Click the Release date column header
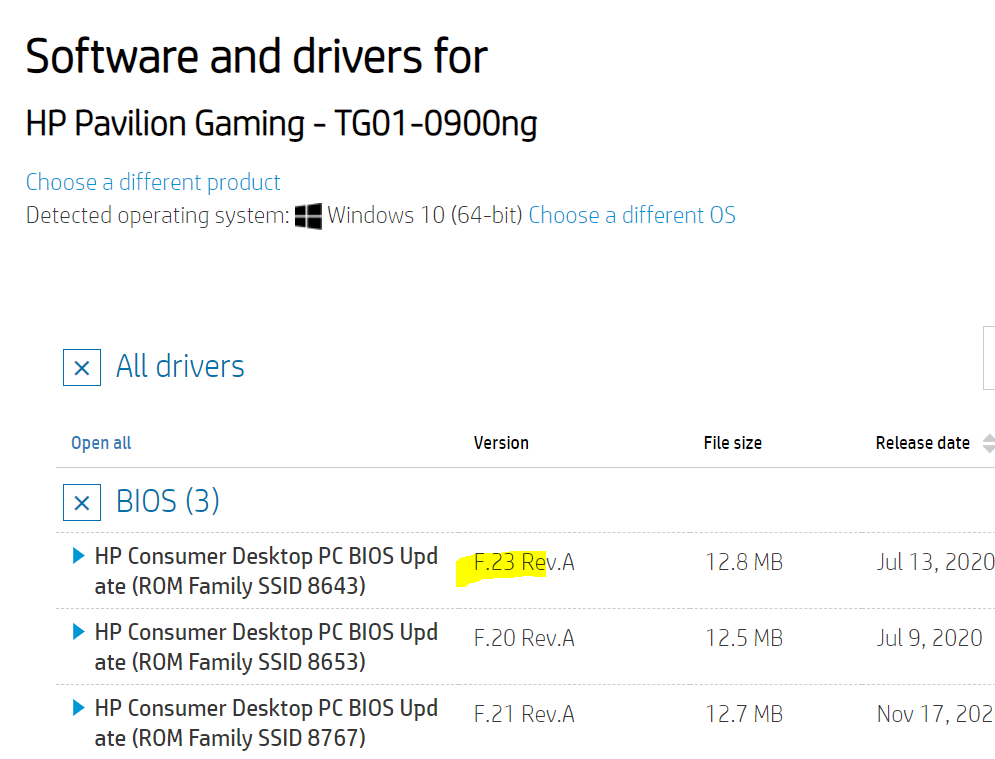995x759 pixels. tap(923, 443)
